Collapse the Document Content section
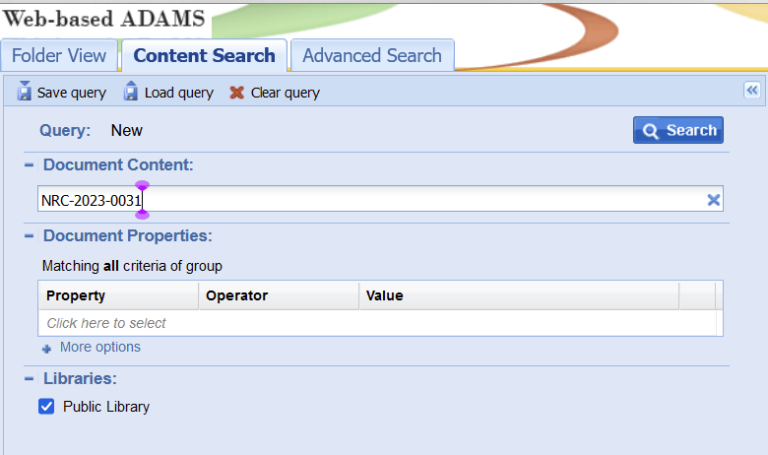Viewport: 768px width, 455px height. click(x=29, y=165)
